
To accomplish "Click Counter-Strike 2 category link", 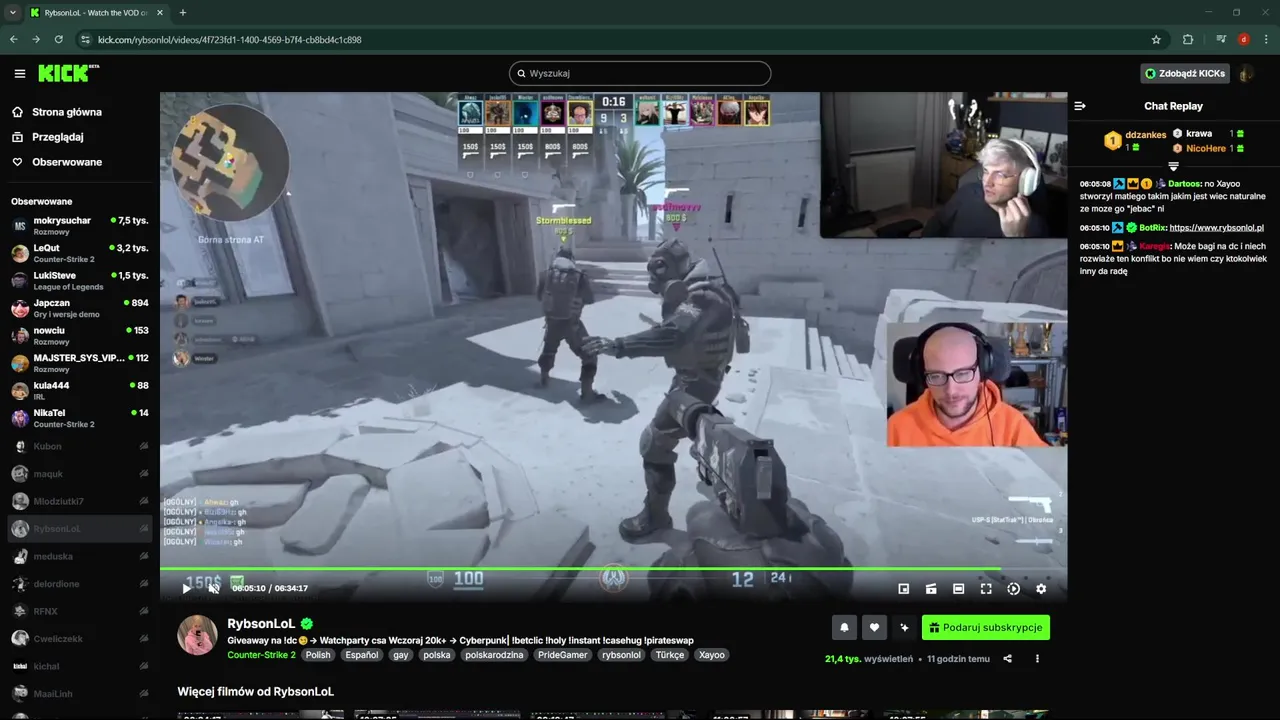I will [x=261, y=655].
